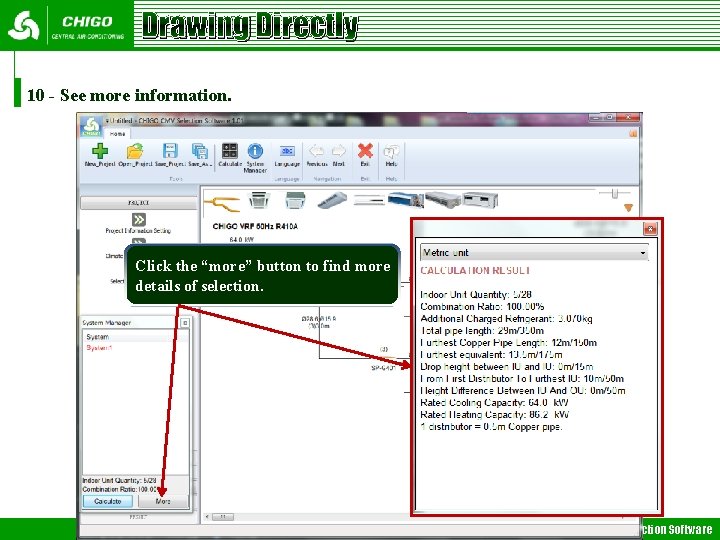Open the Metric unit dropdown
This screenshot has width=720, height=540.
[x=534, y=253]
